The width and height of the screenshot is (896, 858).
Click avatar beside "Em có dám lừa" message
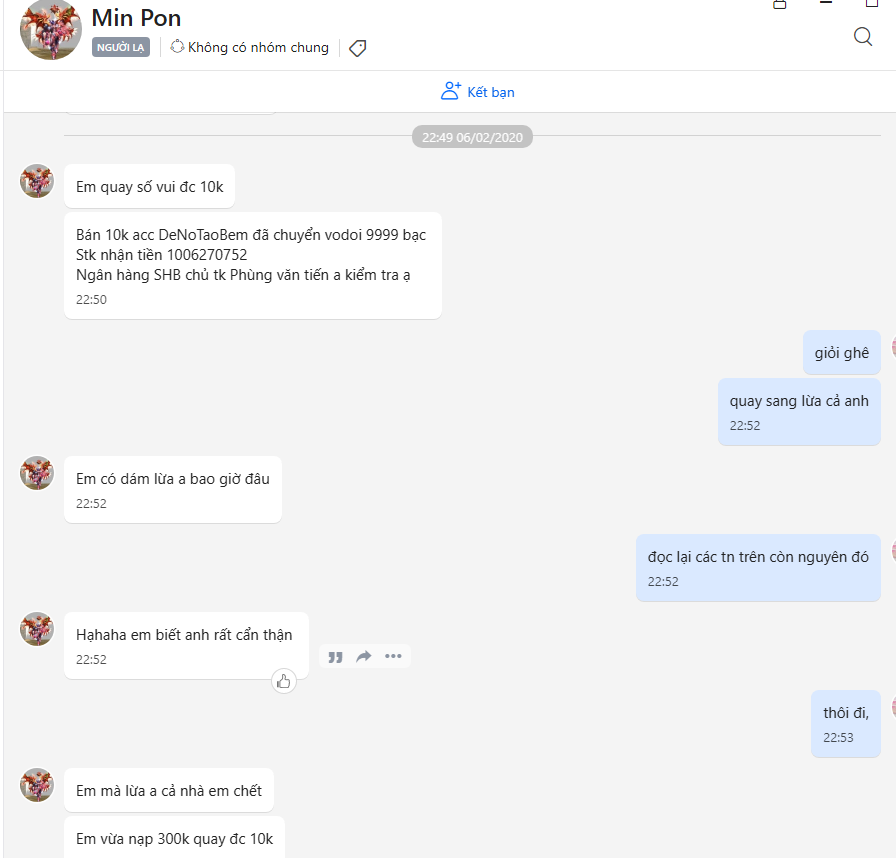tap(37, 473)
